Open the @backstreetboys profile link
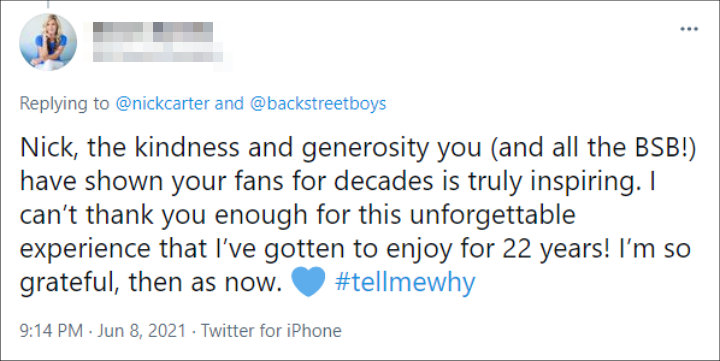 [x=318, y=103]
